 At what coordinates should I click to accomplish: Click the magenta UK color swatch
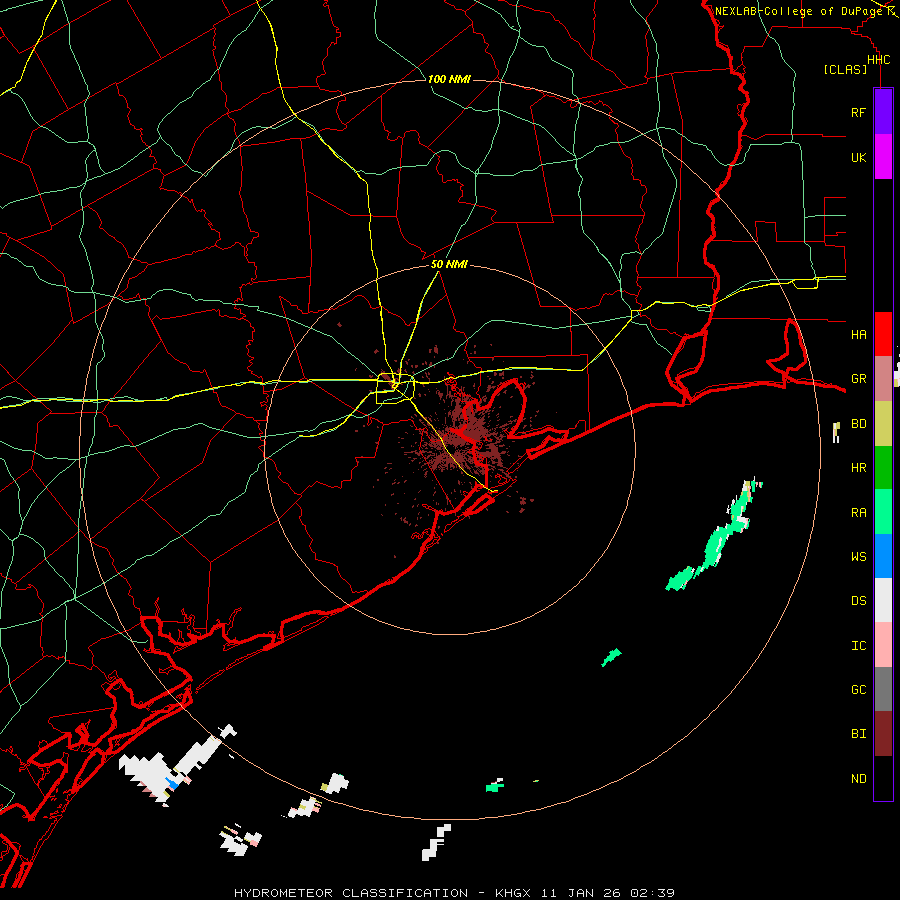coord(883,157)
